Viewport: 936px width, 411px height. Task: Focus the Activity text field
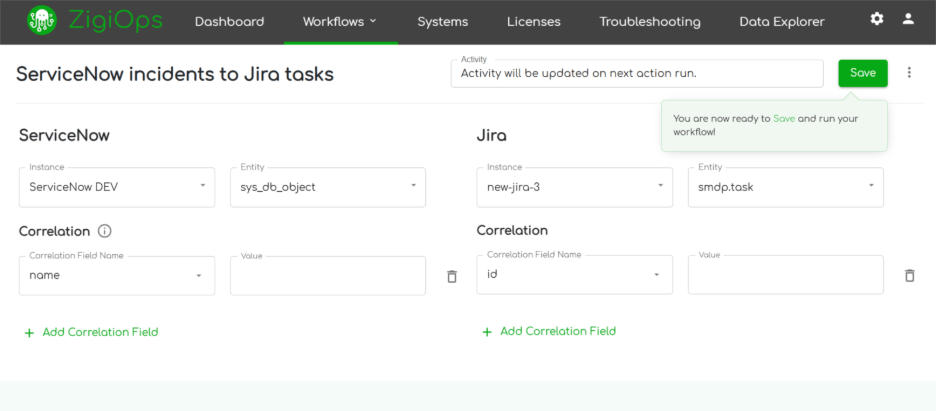pyautogui.click(x=637, y=74)
